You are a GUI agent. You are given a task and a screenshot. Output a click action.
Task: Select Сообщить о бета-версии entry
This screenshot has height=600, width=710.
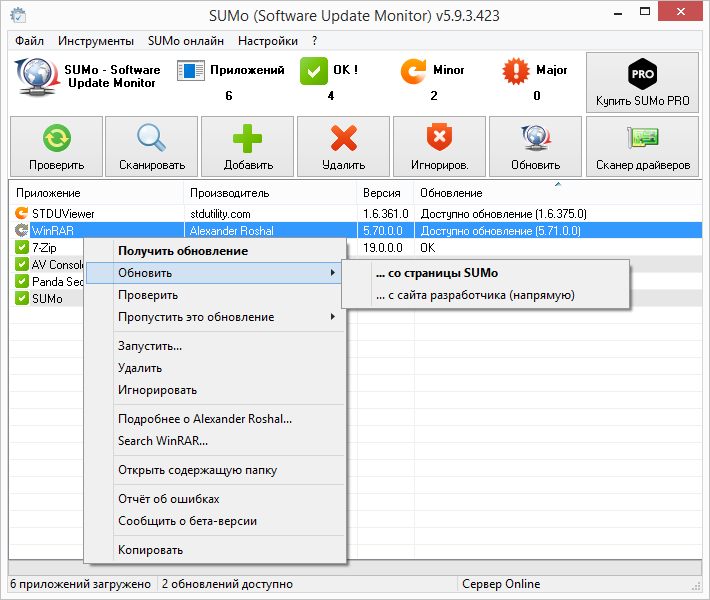(x=216, y=521)
